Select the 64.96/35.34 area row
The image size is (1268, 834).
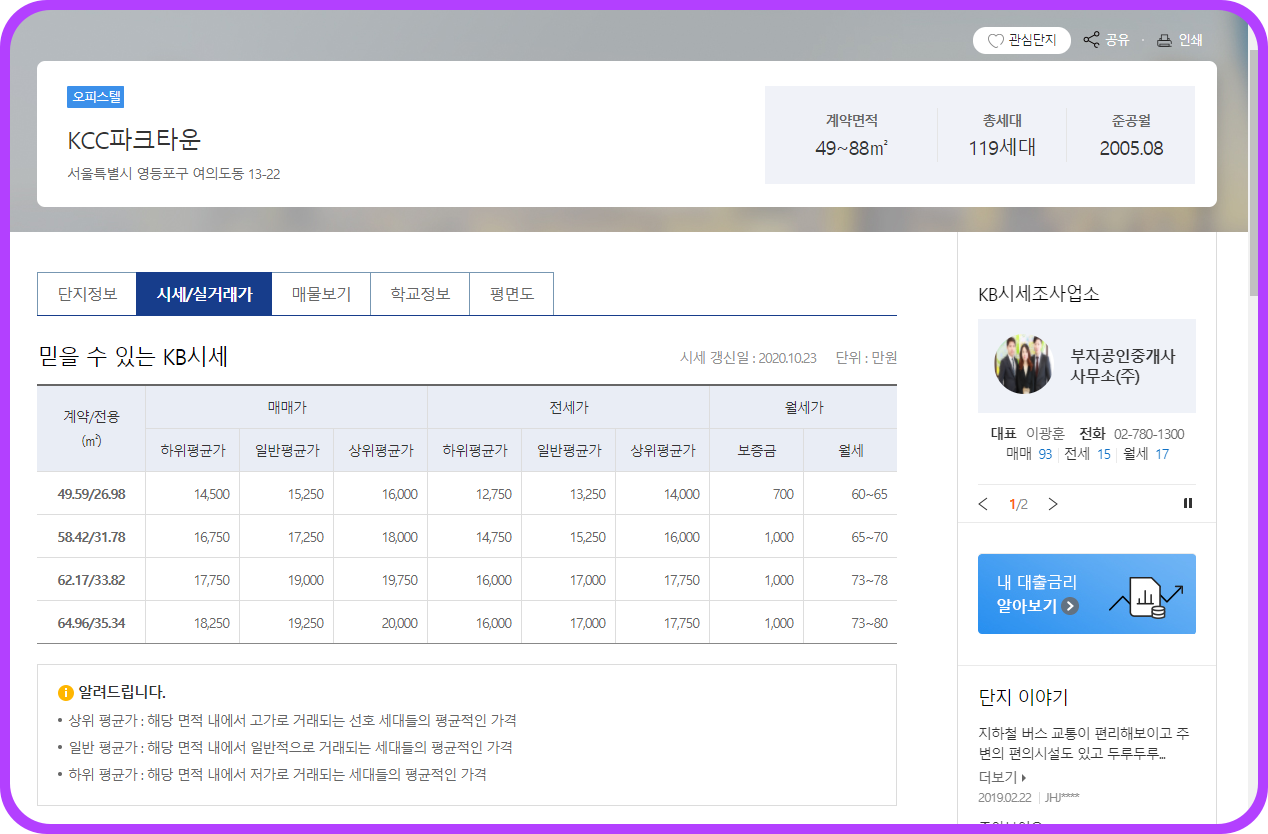click(x=467, y=623)
